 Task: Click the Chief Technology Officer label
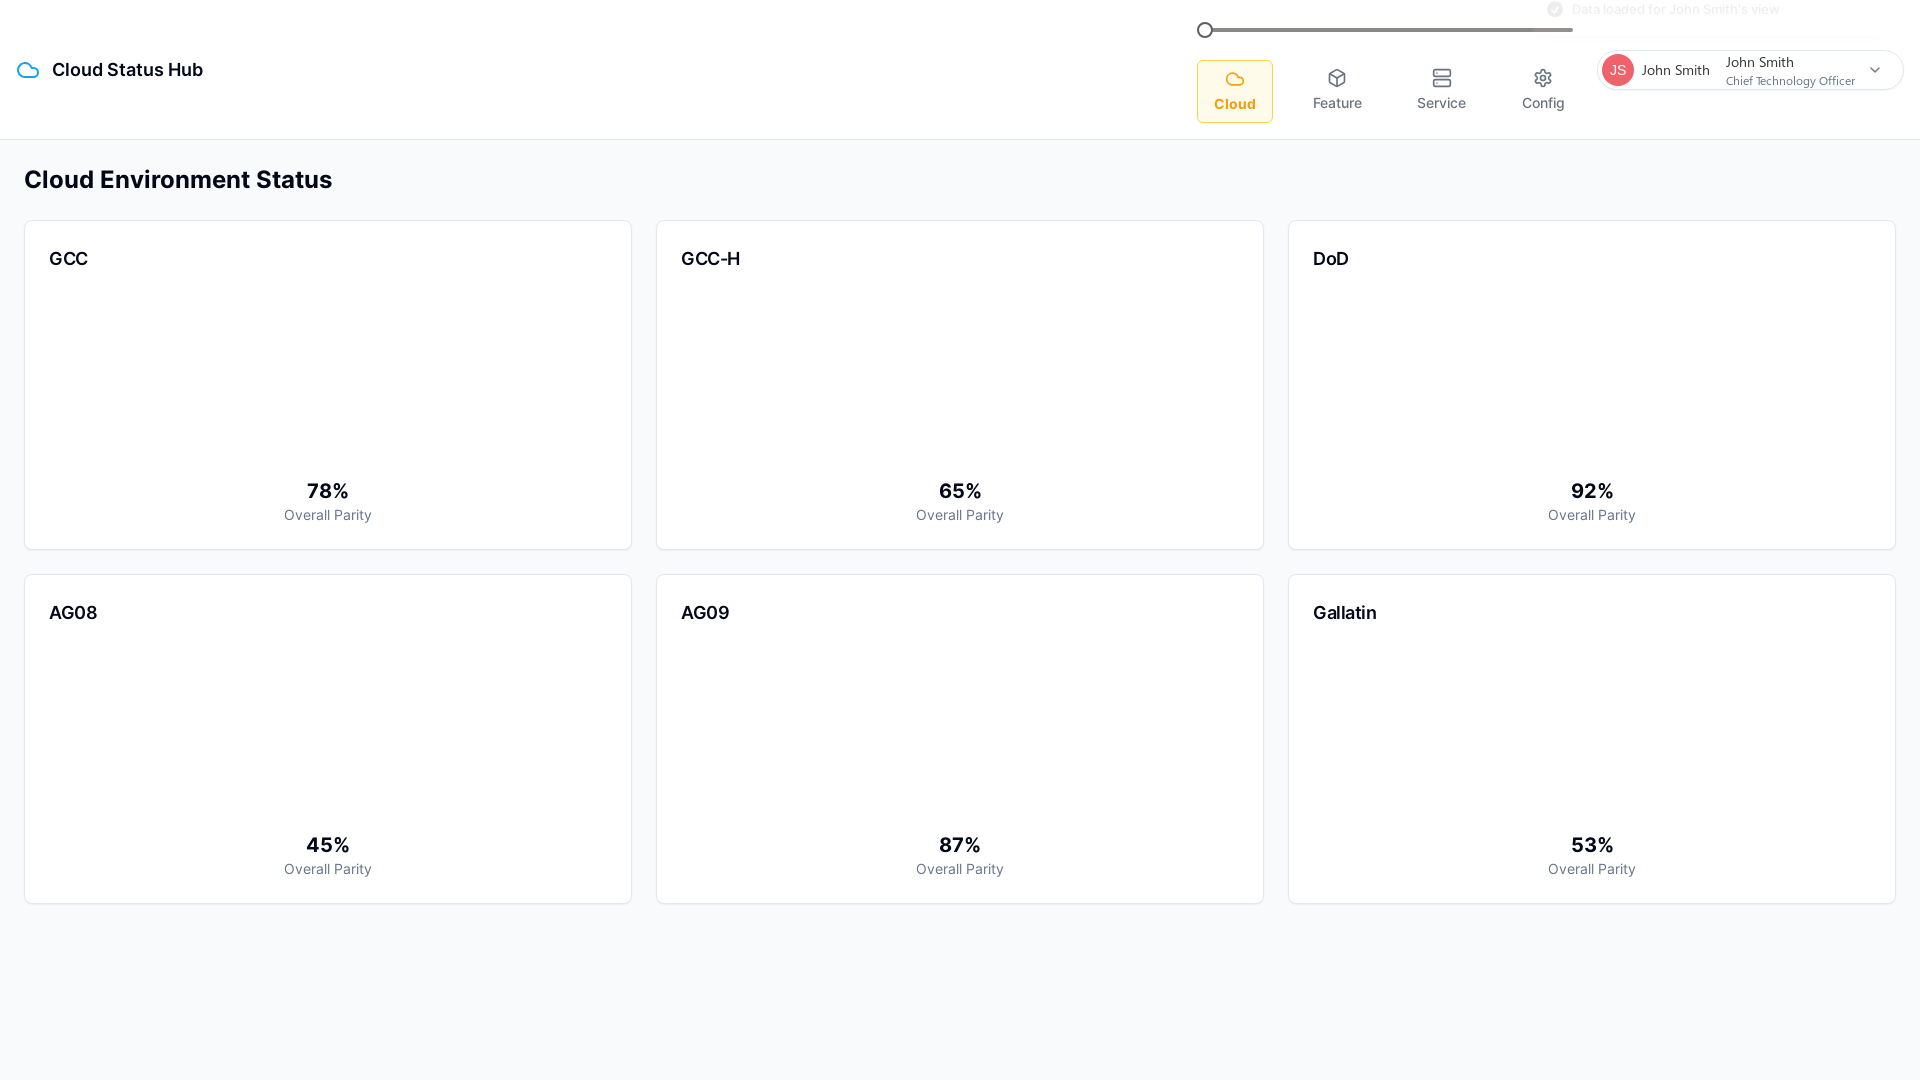[1790, 81]
